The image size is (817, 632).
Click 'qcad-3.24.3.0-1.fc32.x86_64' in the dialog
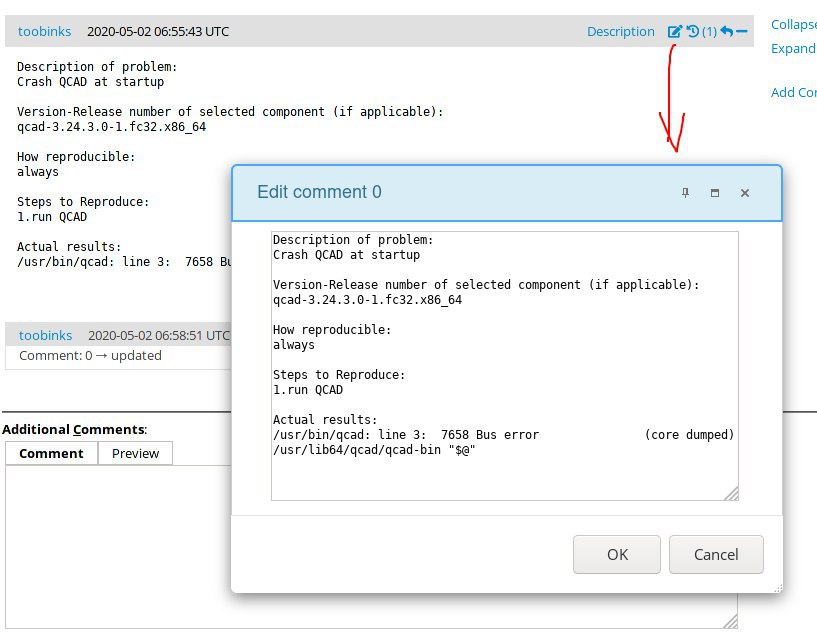pos(367,300)
